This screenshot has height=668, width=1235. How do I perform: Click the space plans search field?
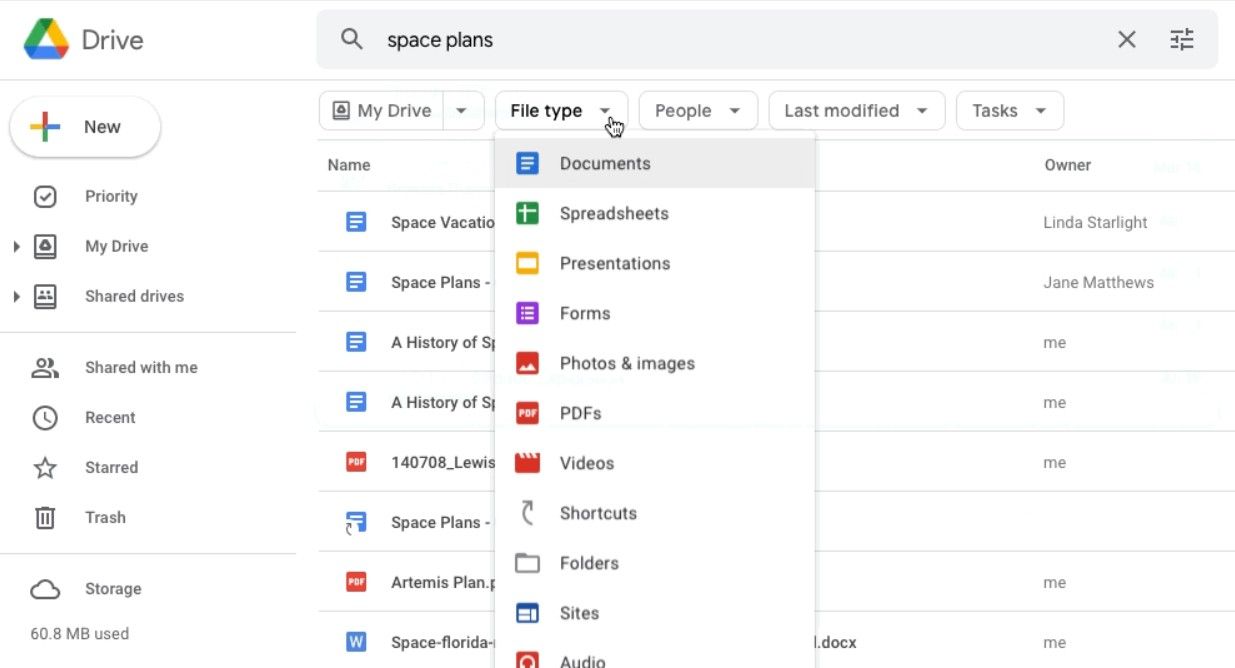coord(700,40)
